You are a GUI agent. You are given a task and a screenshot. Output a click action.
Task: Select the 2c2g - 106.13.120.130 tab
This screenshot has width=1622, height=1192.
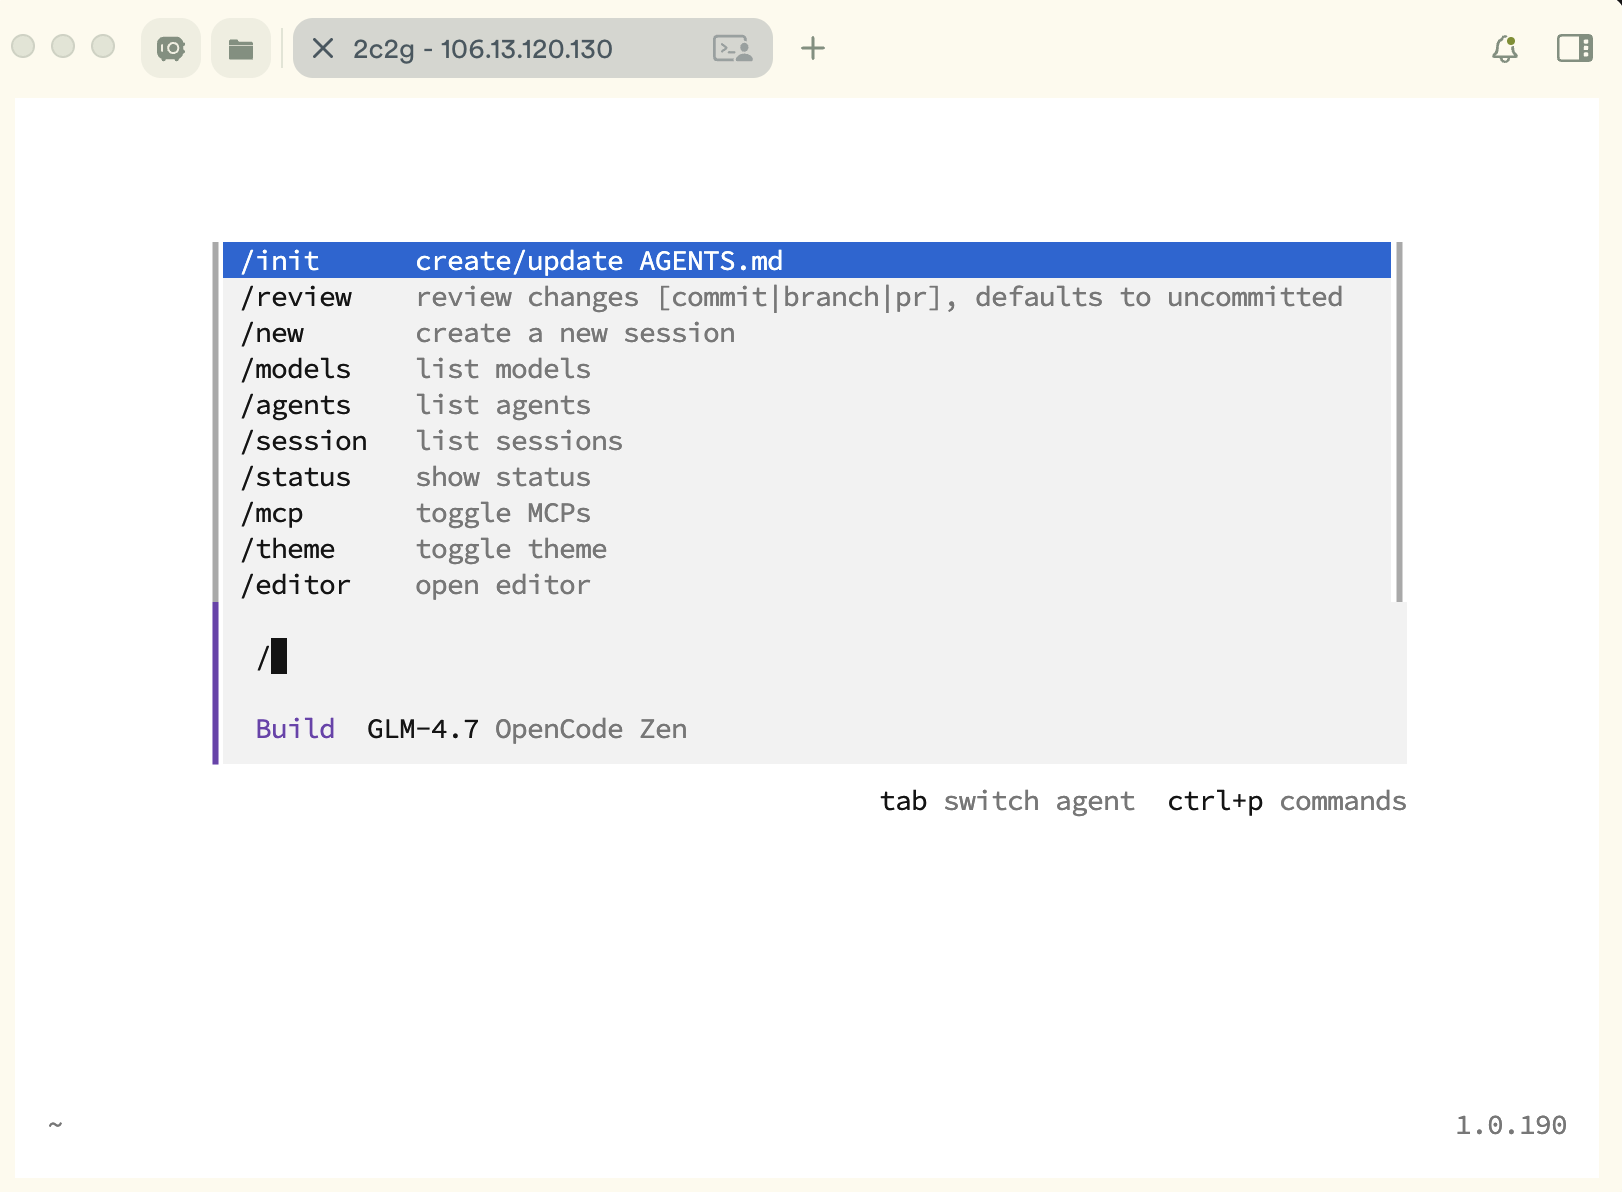click(482, 48)
